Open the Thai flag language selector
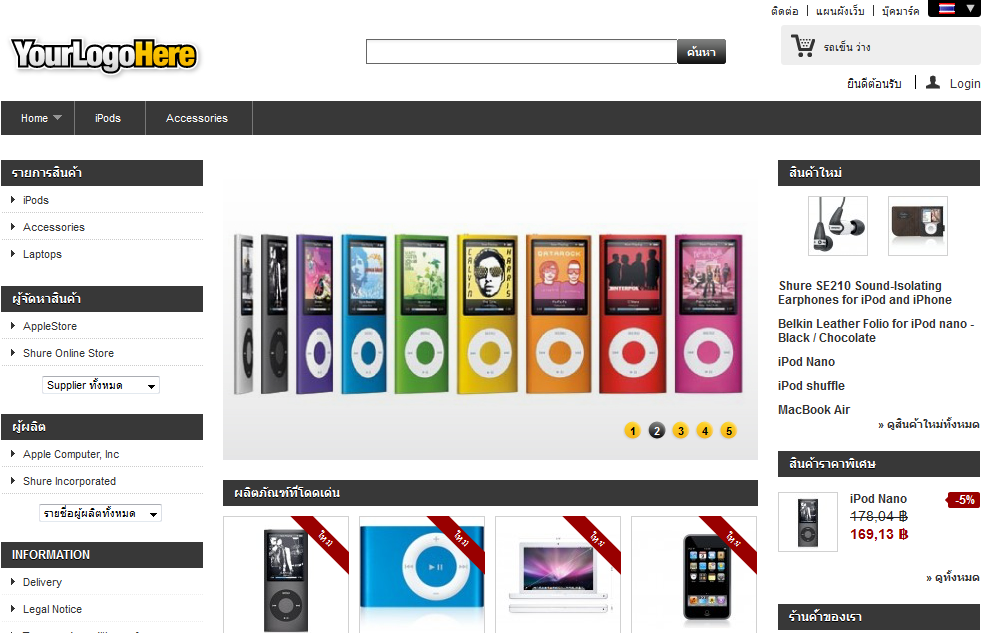This screenshot has width=983, height=633. 954,9
